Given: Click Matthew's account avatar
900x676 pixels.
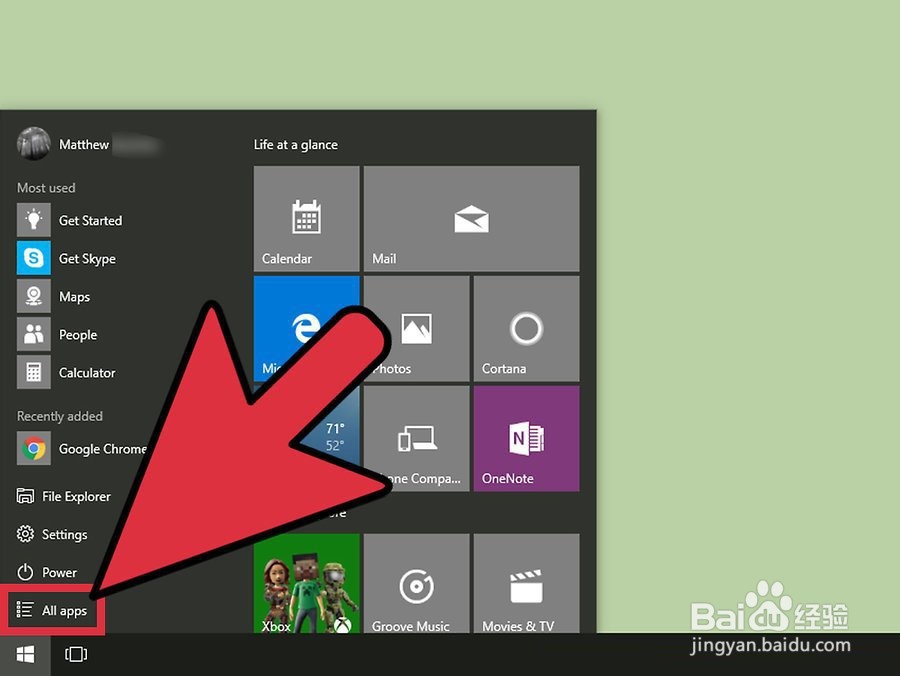Looking at the screenshot, I should tap(33, 143).
